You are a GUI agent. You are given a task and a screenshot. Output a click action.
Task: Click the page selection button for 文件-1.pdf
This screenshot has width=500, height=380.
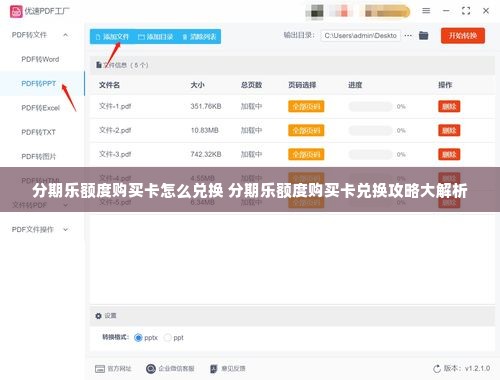306,106
